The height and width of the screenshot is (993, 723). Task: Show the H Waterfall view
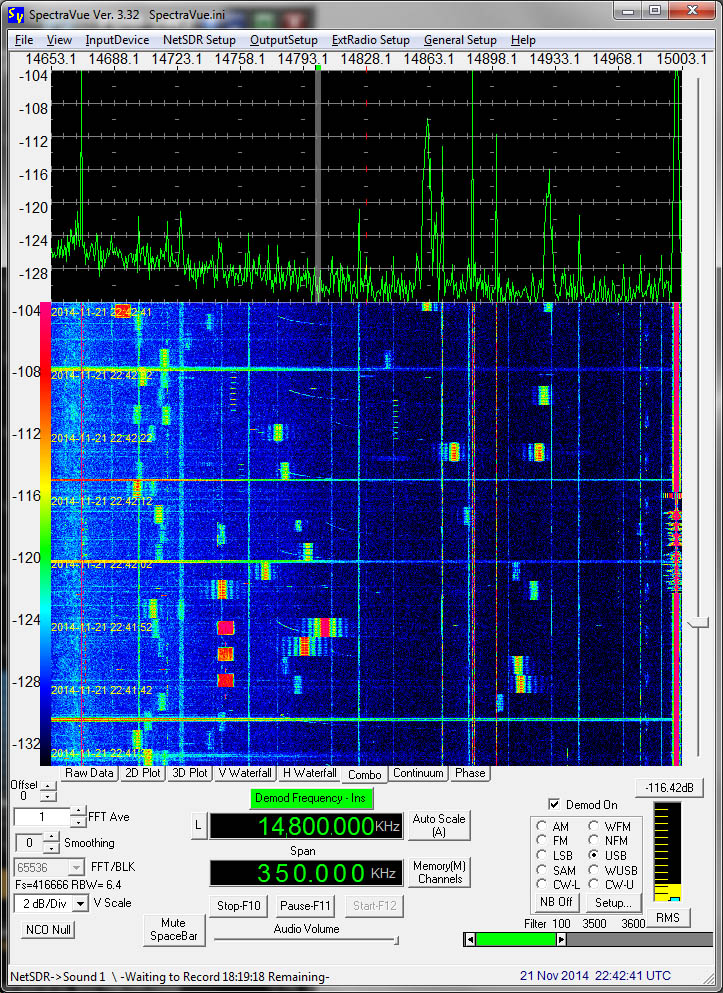tap(309, 773)
